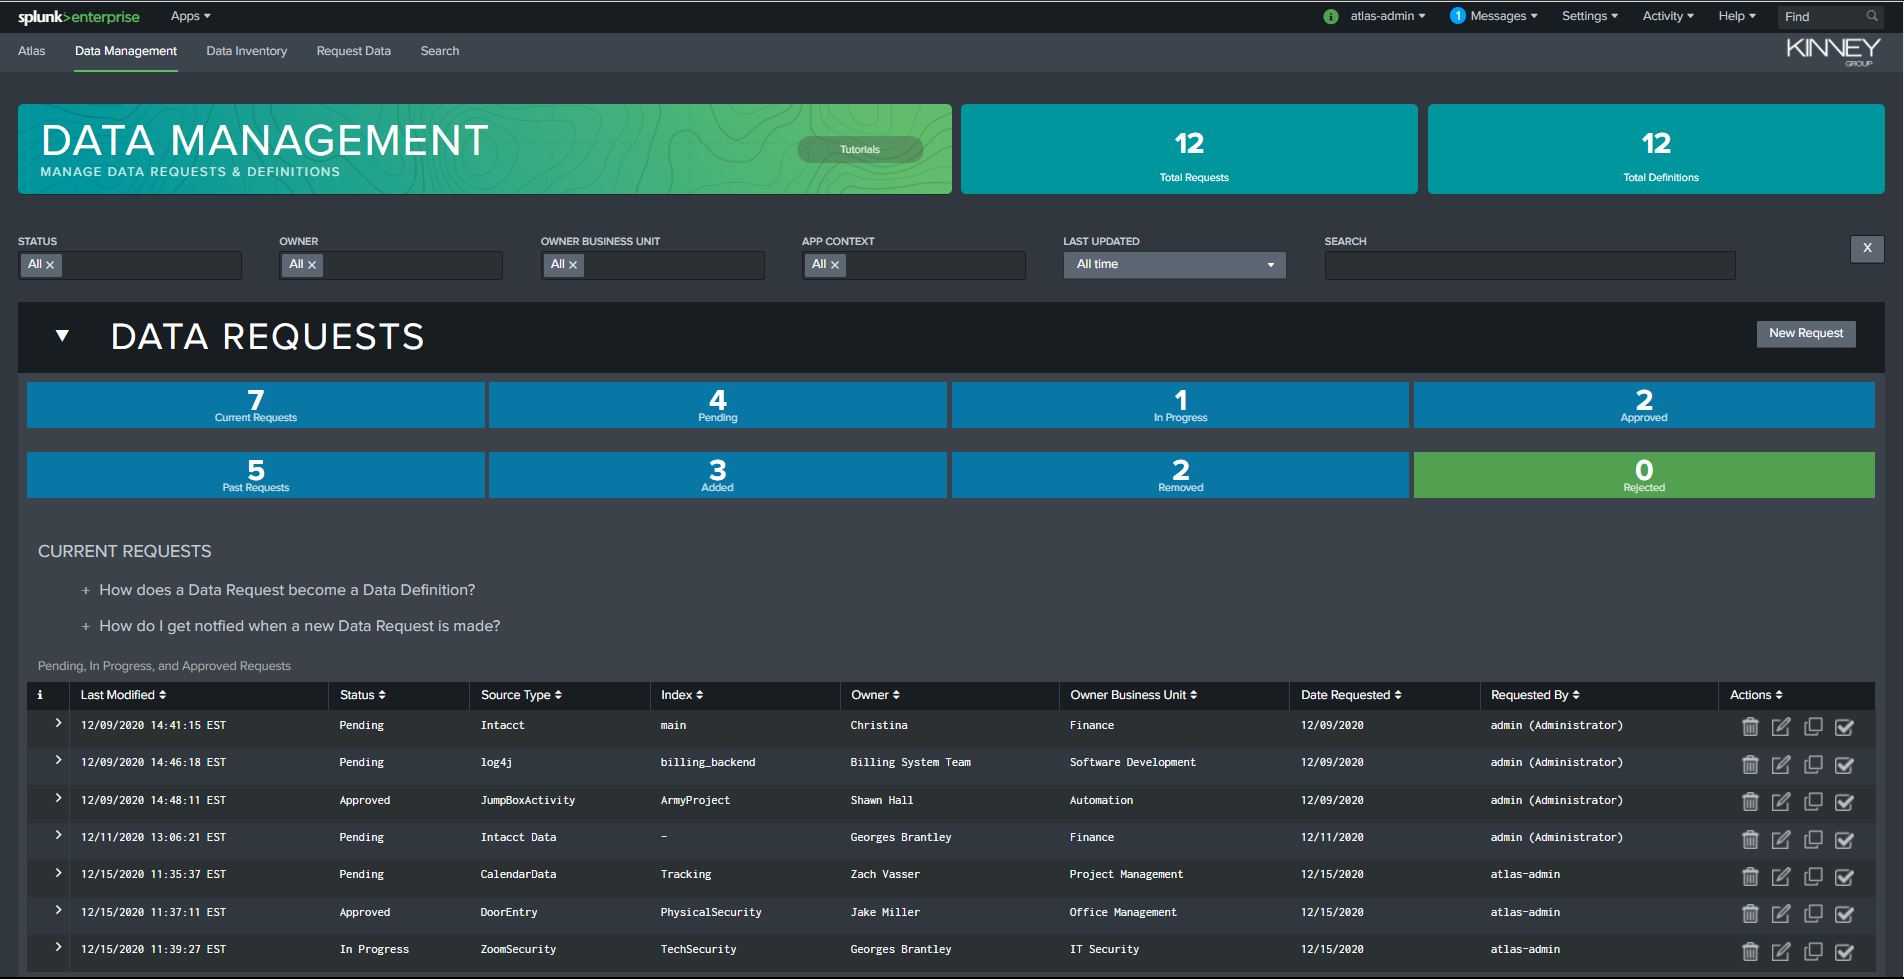The height and width of the screenshot is (979, 1904).
Task: Open the Last Updated All time dropdown
Action: tap(1173, 264)
